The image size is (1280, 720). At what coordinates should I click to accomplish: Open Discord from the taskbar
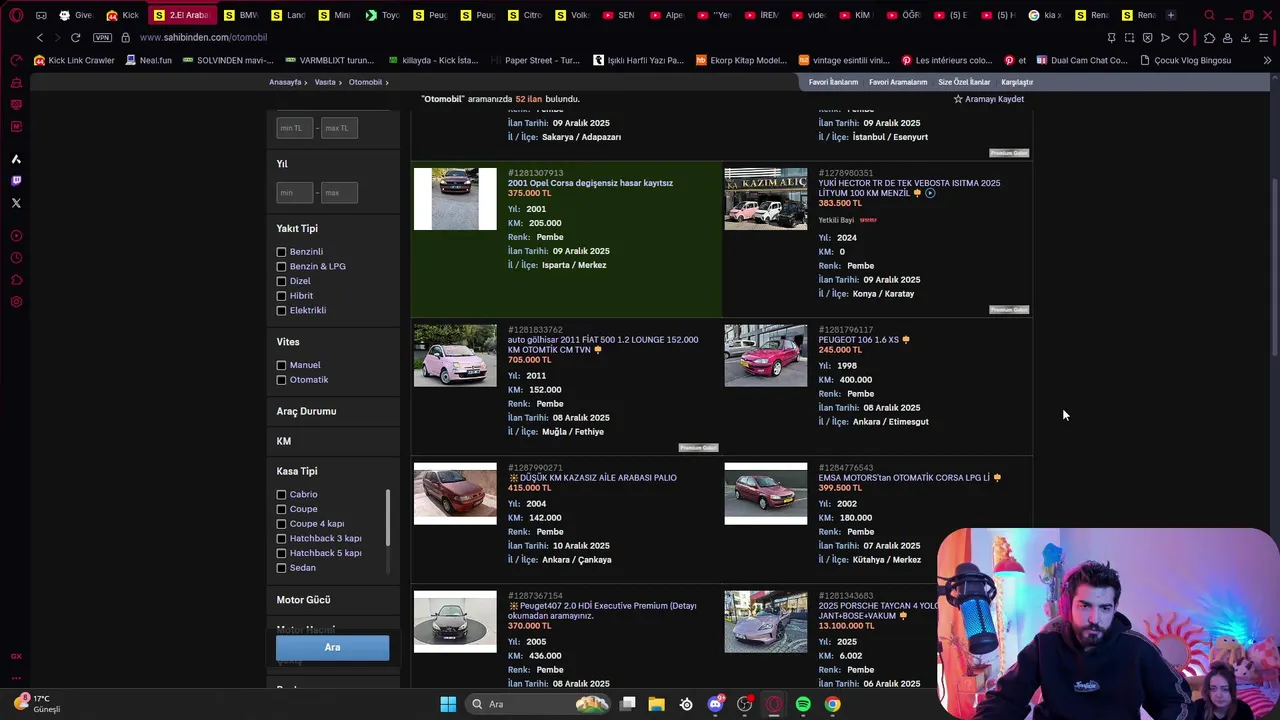pos(715,704)
